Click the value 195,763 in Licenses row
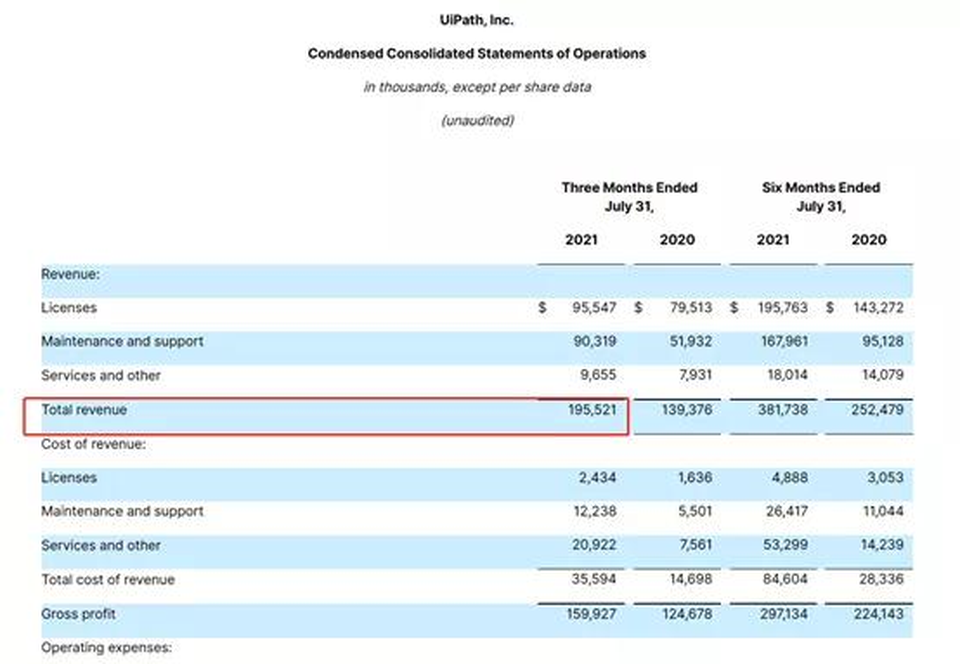Screen dimensions: 960x664 (783, 307)
